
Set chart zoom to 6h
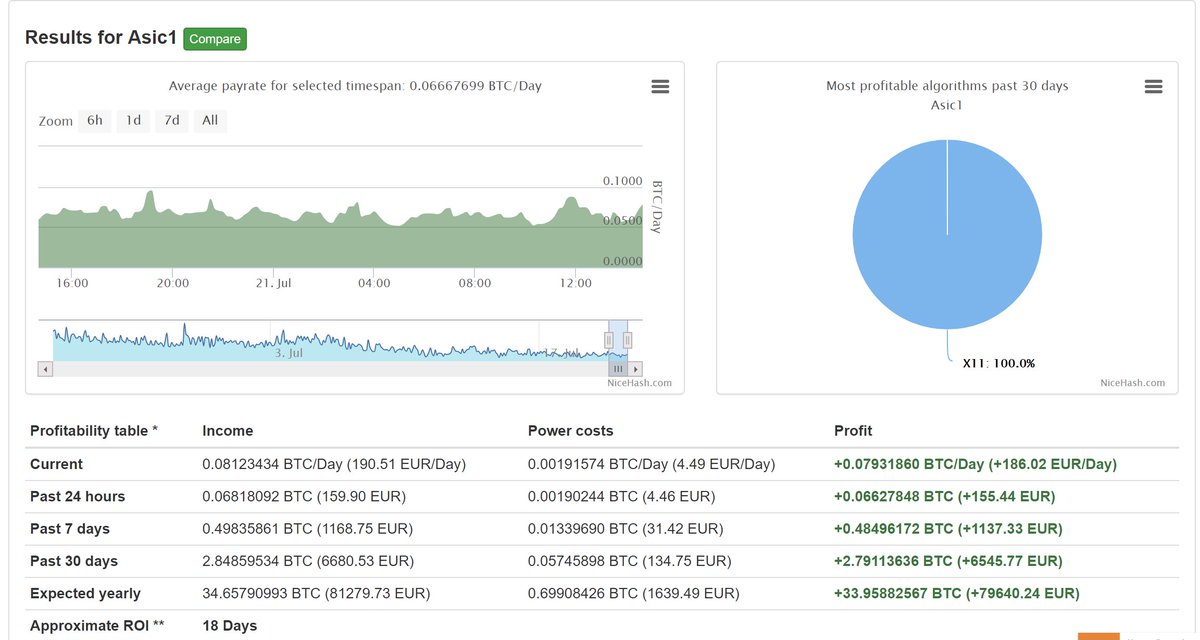(94, 121)
